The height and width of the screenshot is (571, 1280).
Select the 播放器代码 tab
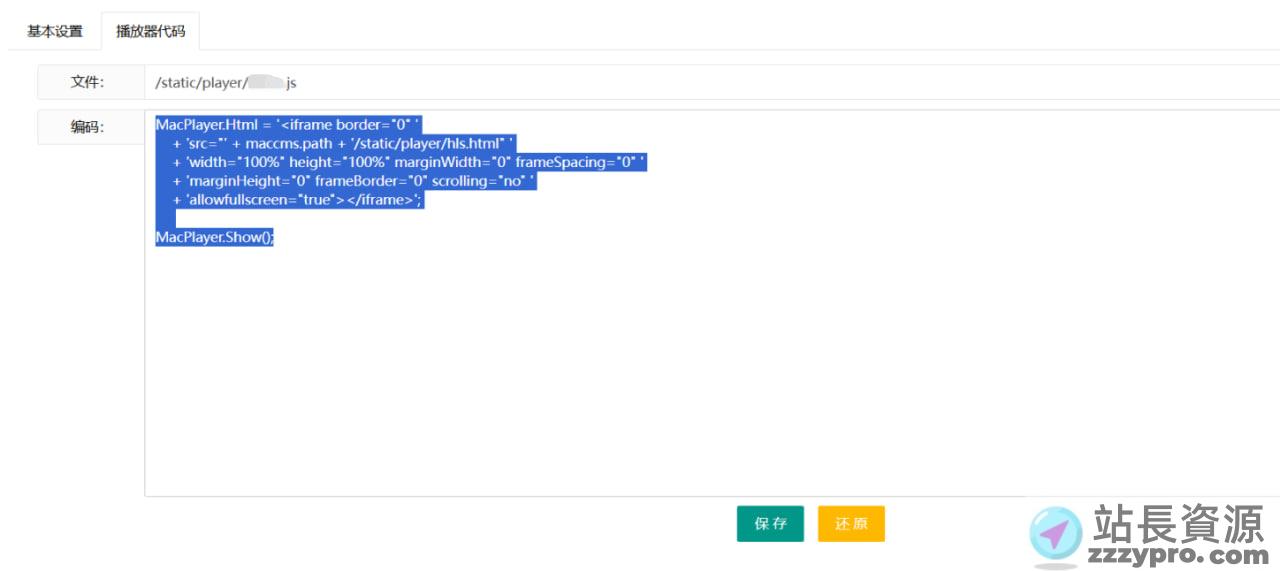point(150,31)
